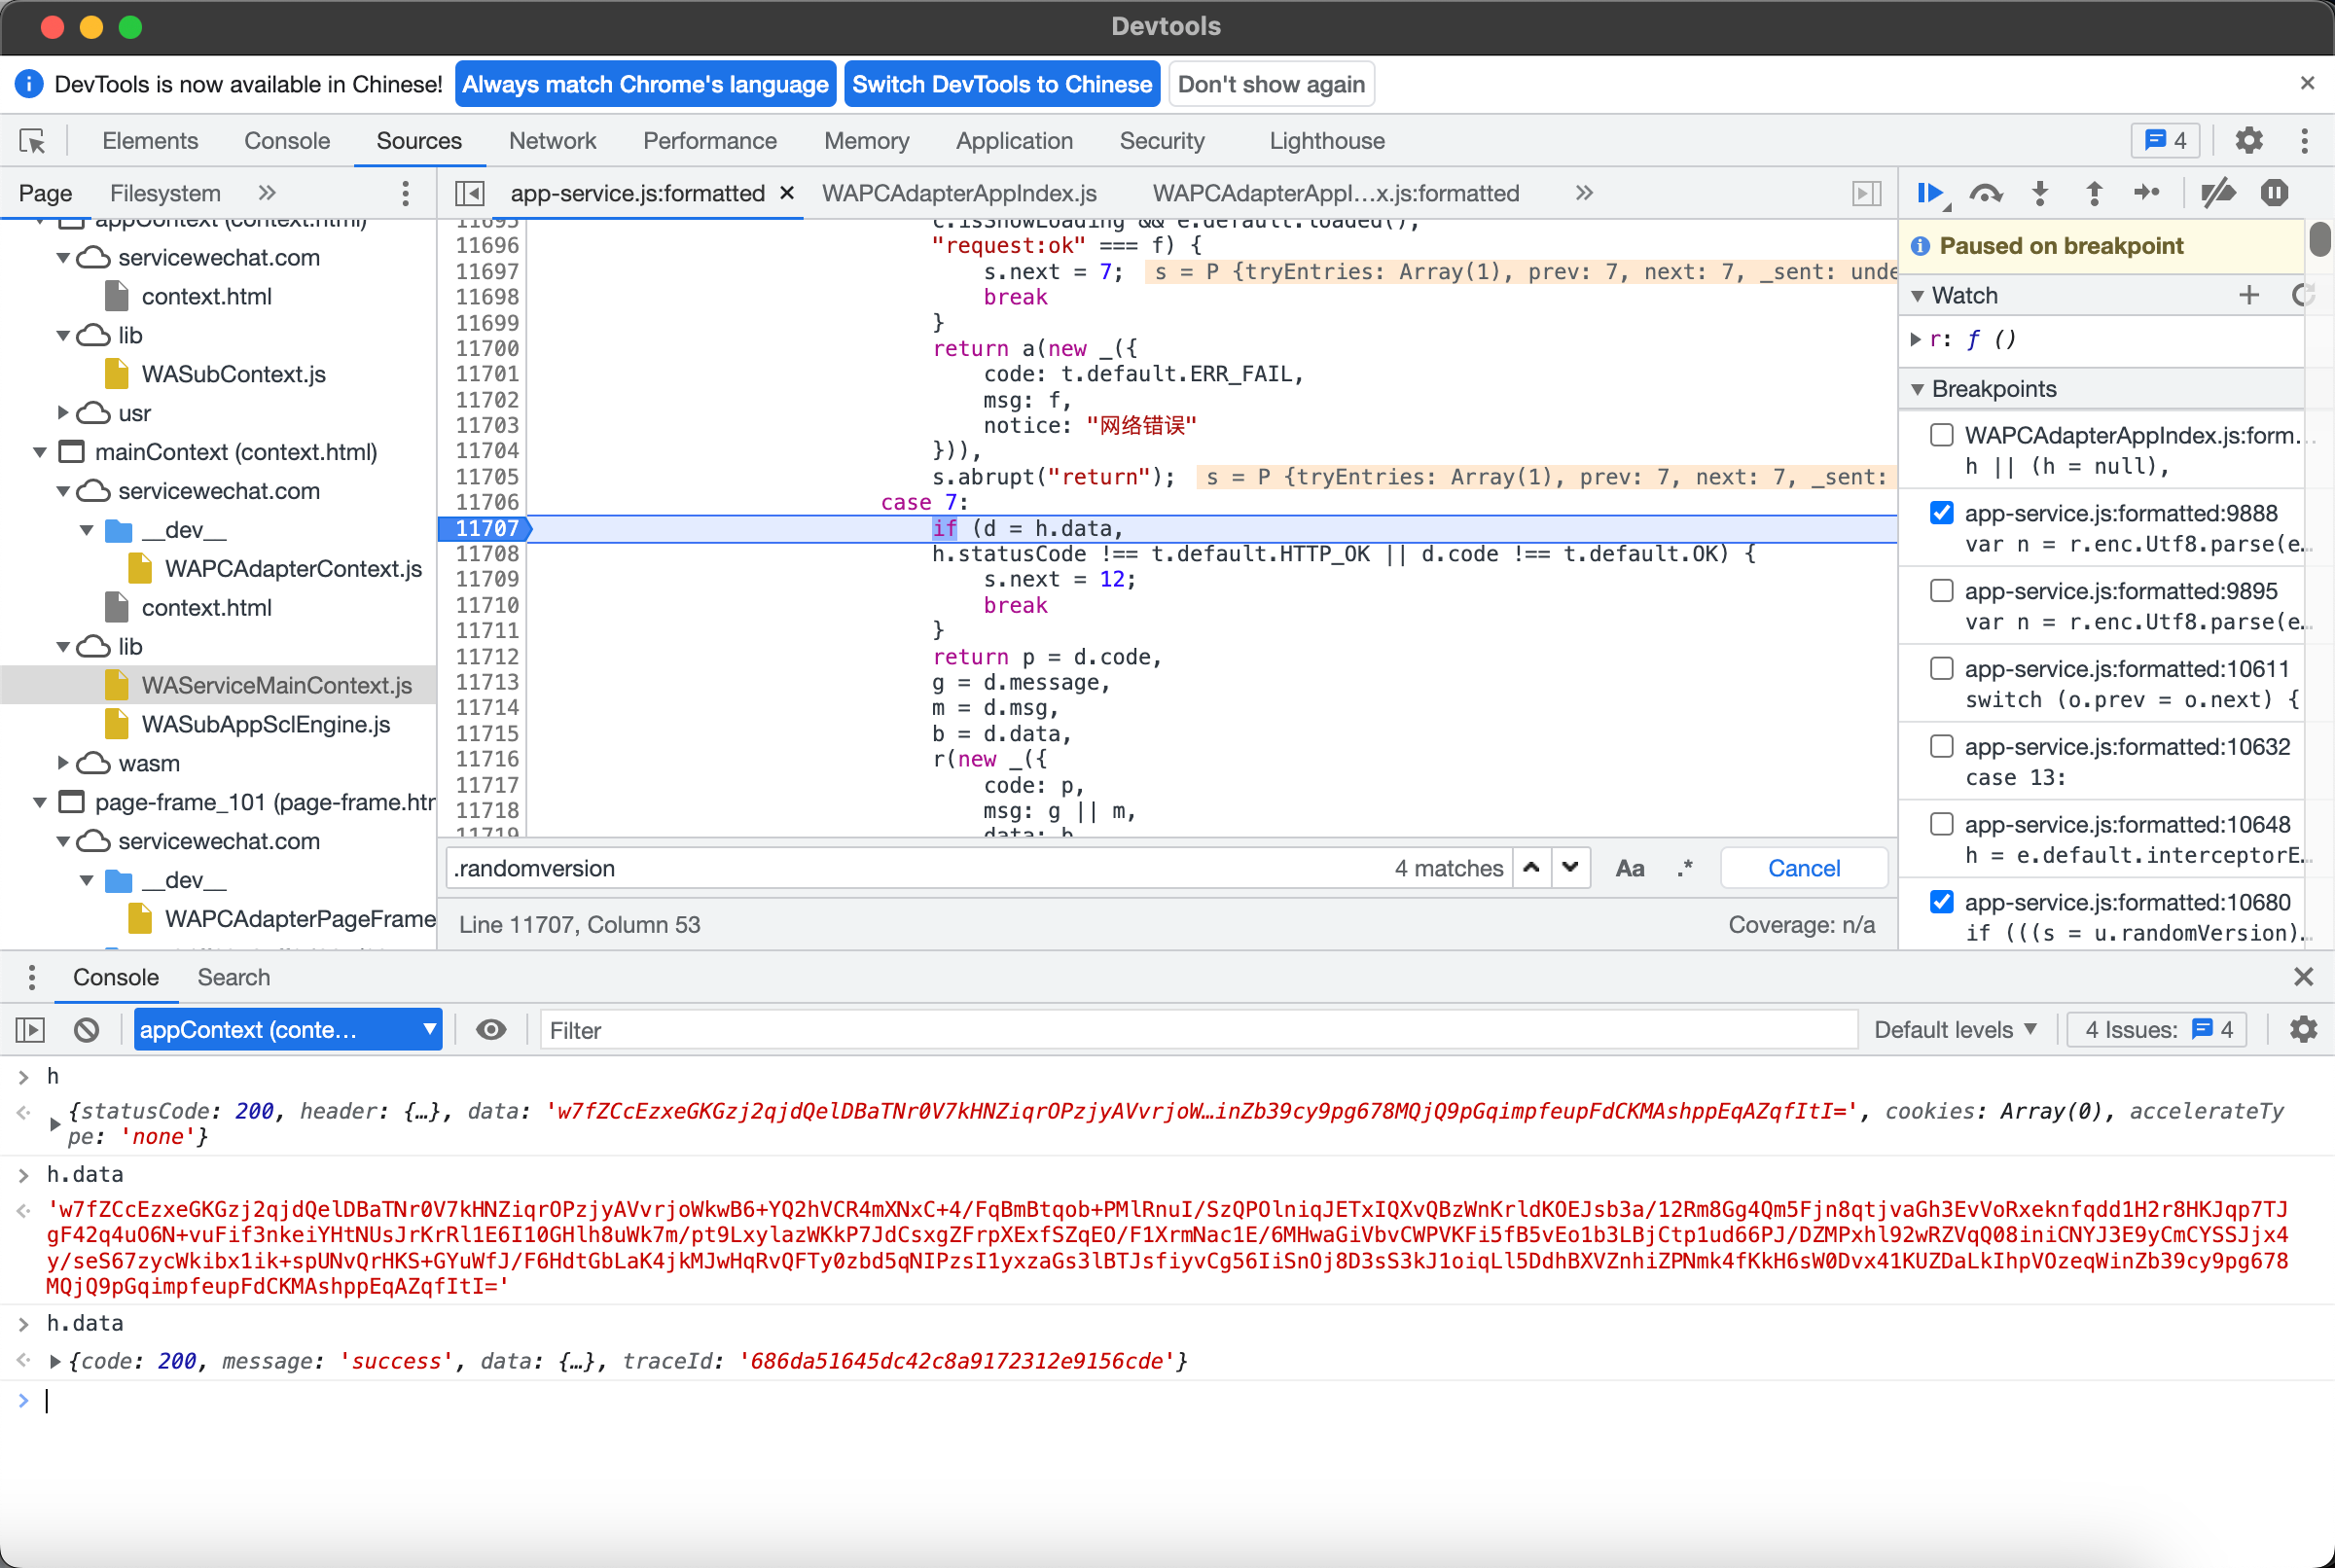Dismiss the language notification bar
Image resolution: width=2335 pixels, height=1568 pixels.
tap(2308, 83)
